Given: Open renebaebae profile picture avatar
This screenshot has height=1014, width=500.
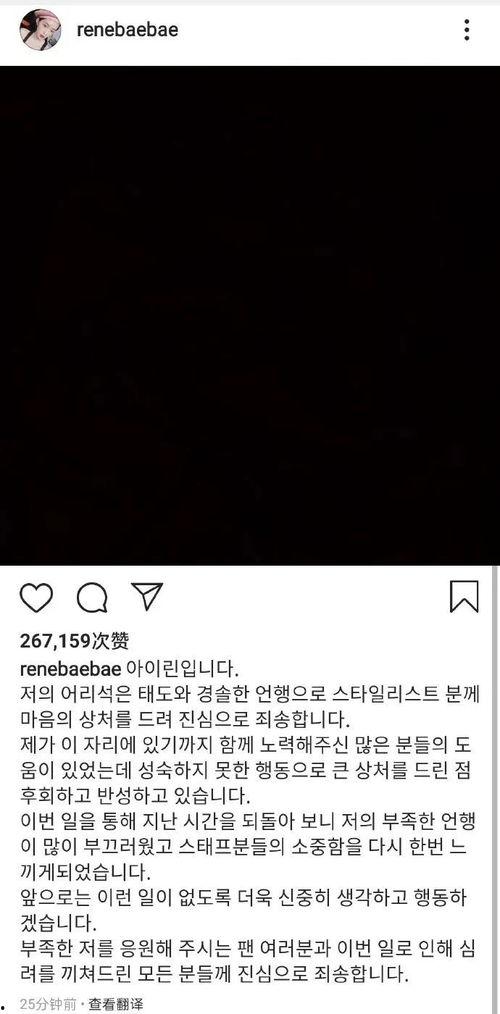Looking at the screenshot, I should 41,30.
